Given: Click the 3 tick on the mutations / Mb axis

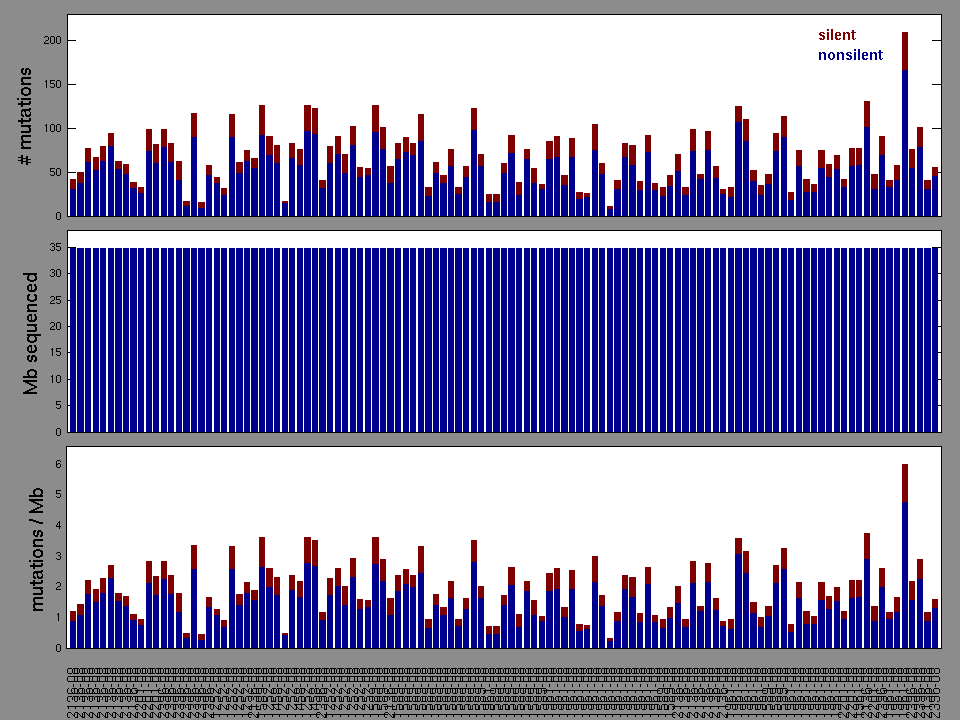Looking at the screenshot, I should pos(58,555).
